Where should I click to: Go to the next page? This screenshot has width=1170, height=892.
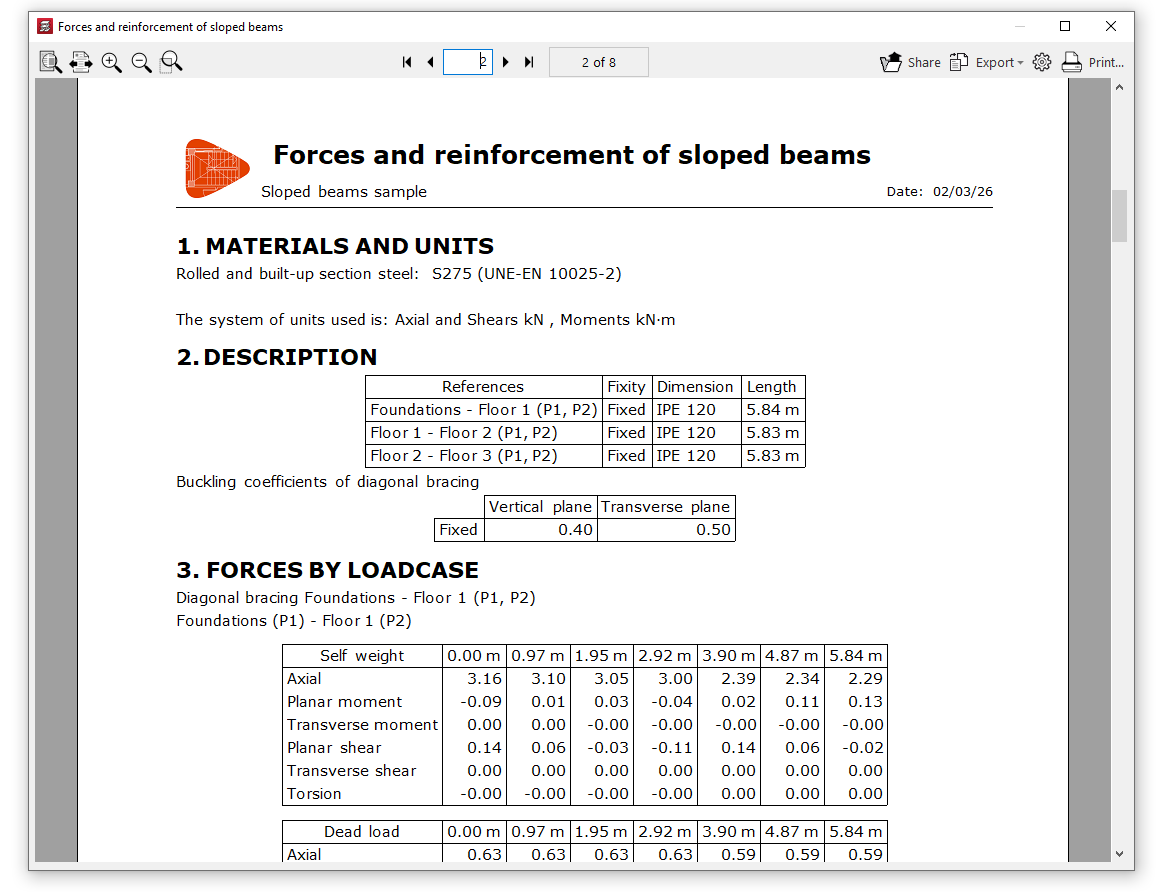pos(506,62)
